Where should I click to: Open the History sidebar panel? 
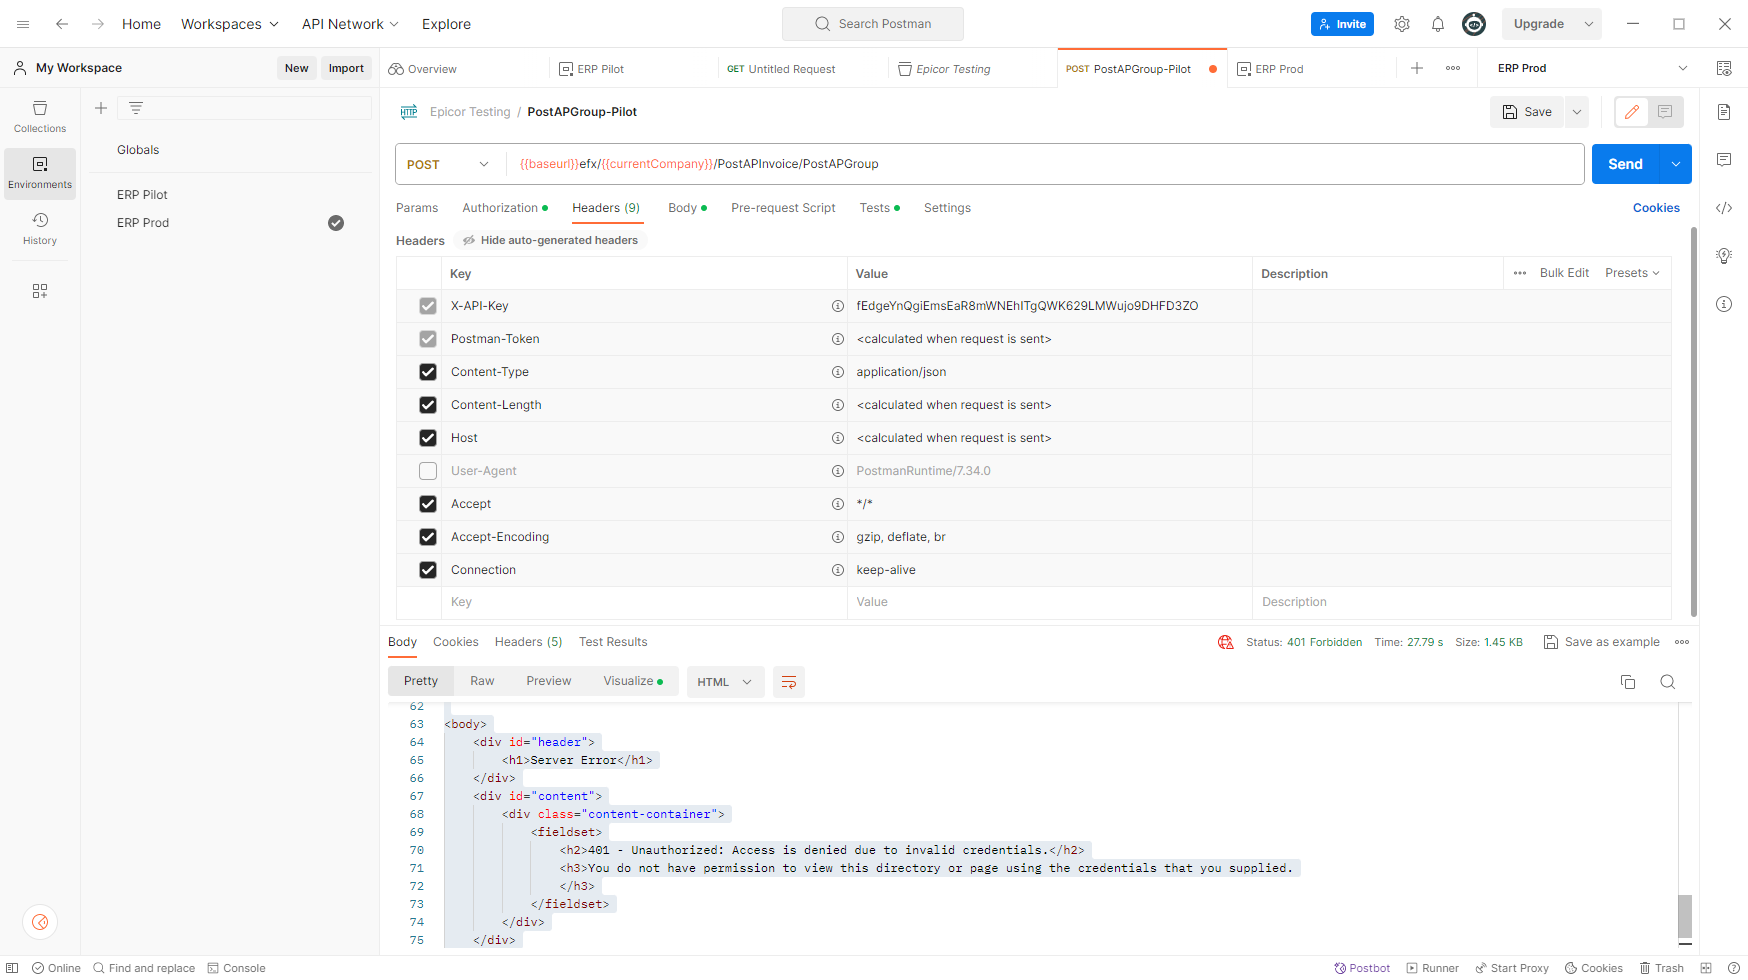pos(40,228)
